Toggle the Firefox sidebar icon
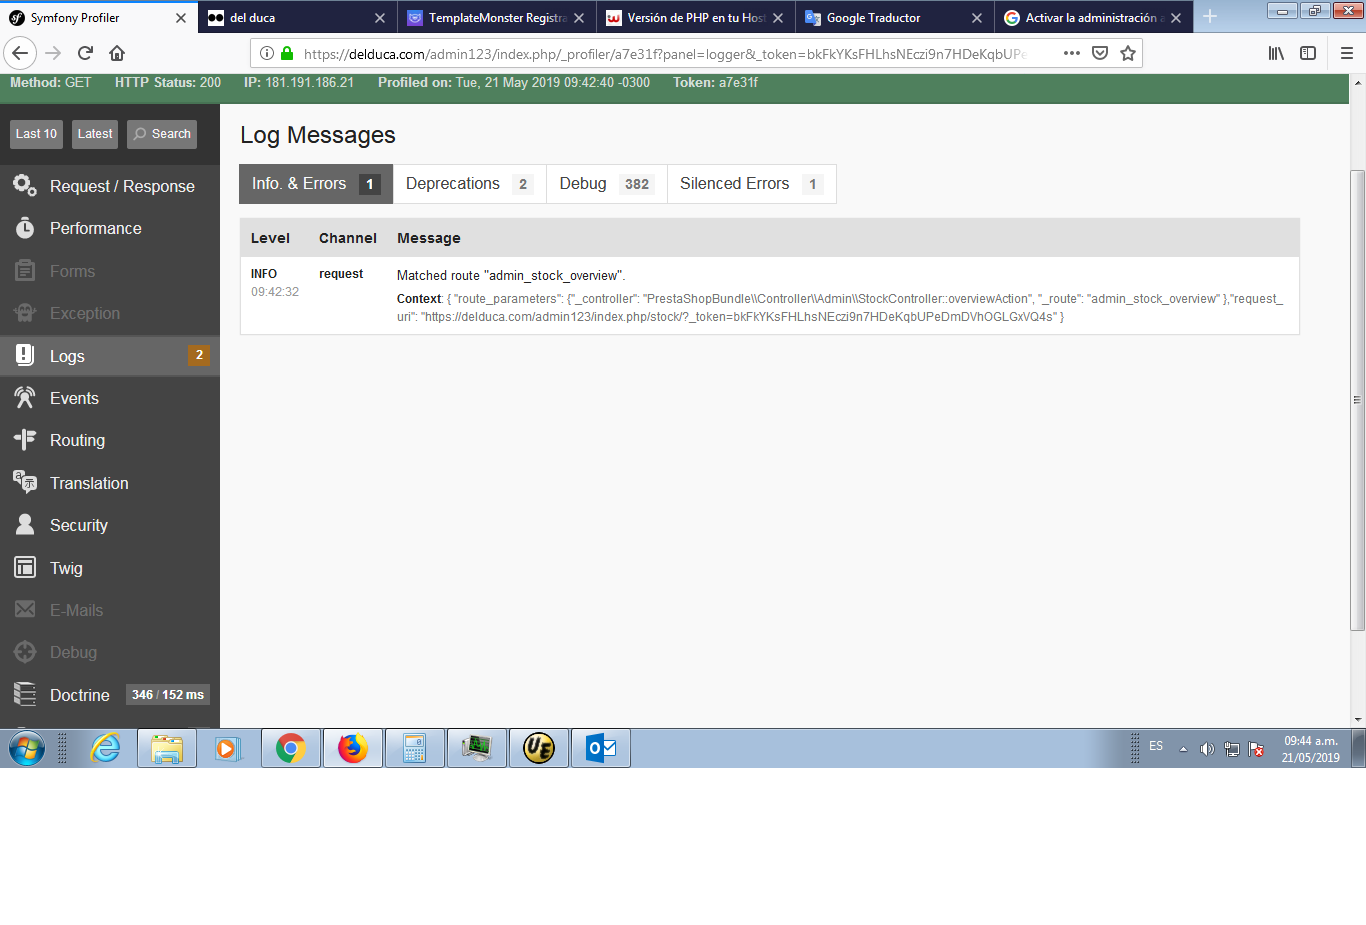This screenshot has width=1366, height=925. coord(1308,53)
